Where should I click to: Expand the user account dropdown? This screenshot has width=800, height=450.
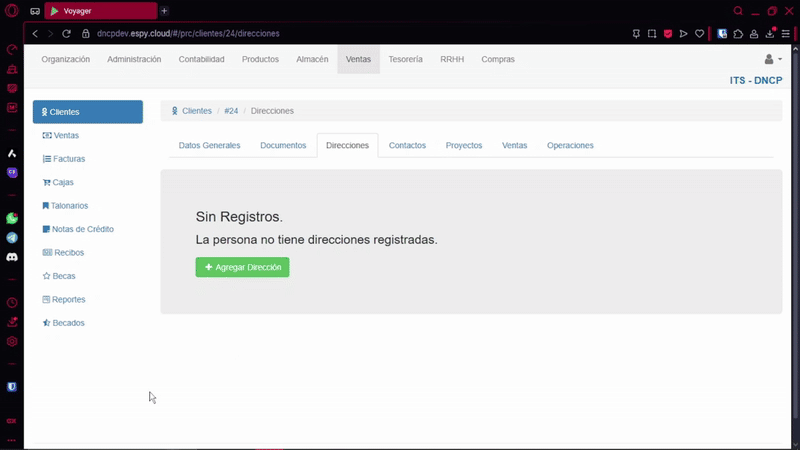(x=772, y=59)
